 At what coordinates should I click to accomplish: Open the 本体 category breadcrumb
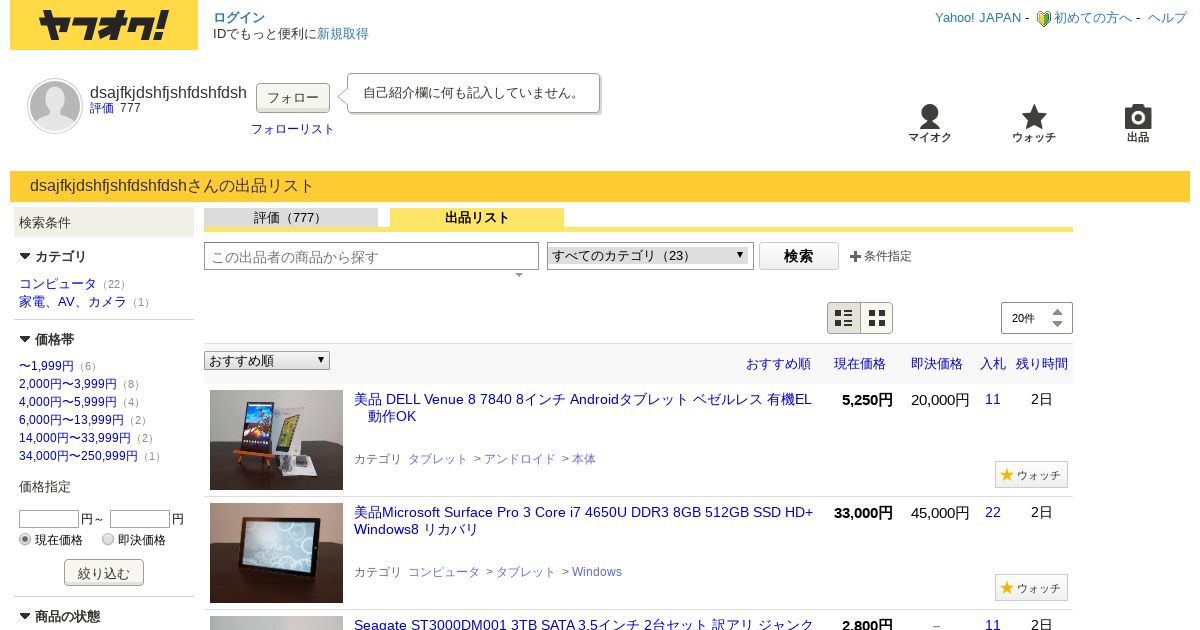(x=584, y=459)
